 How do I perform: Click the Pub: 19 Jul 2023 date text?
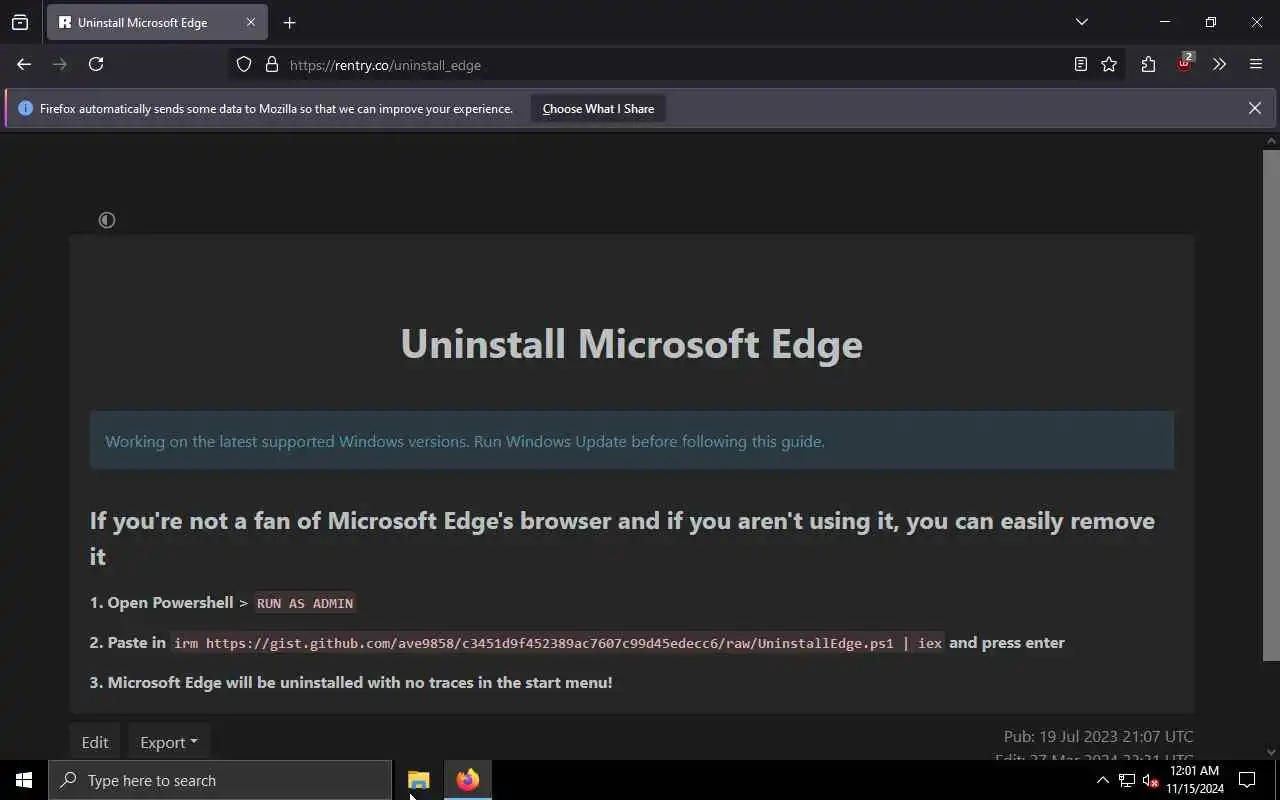1099,737
